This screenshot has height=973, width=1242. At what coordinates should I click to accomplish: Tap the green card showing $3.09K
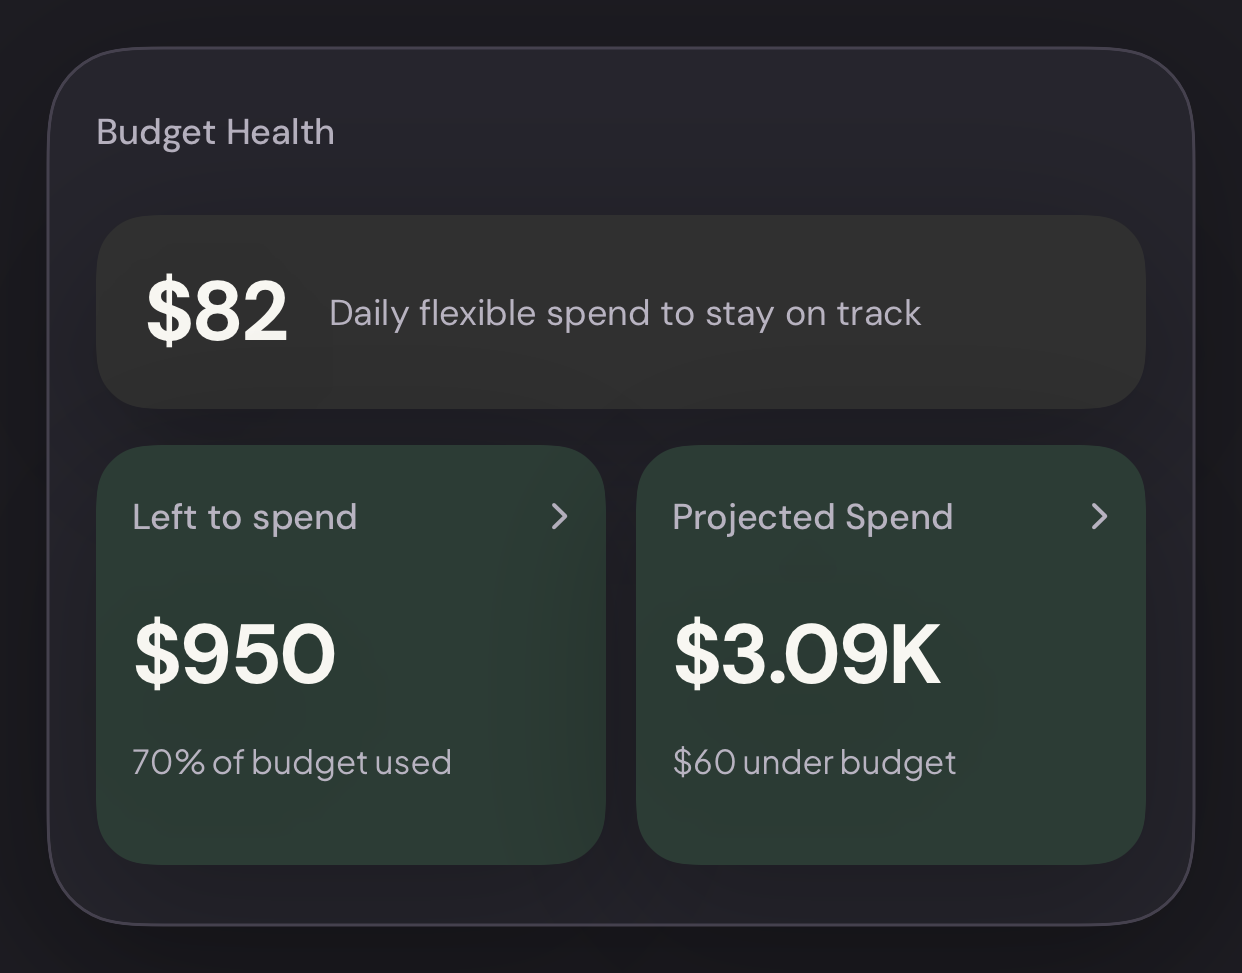[891, 655]
